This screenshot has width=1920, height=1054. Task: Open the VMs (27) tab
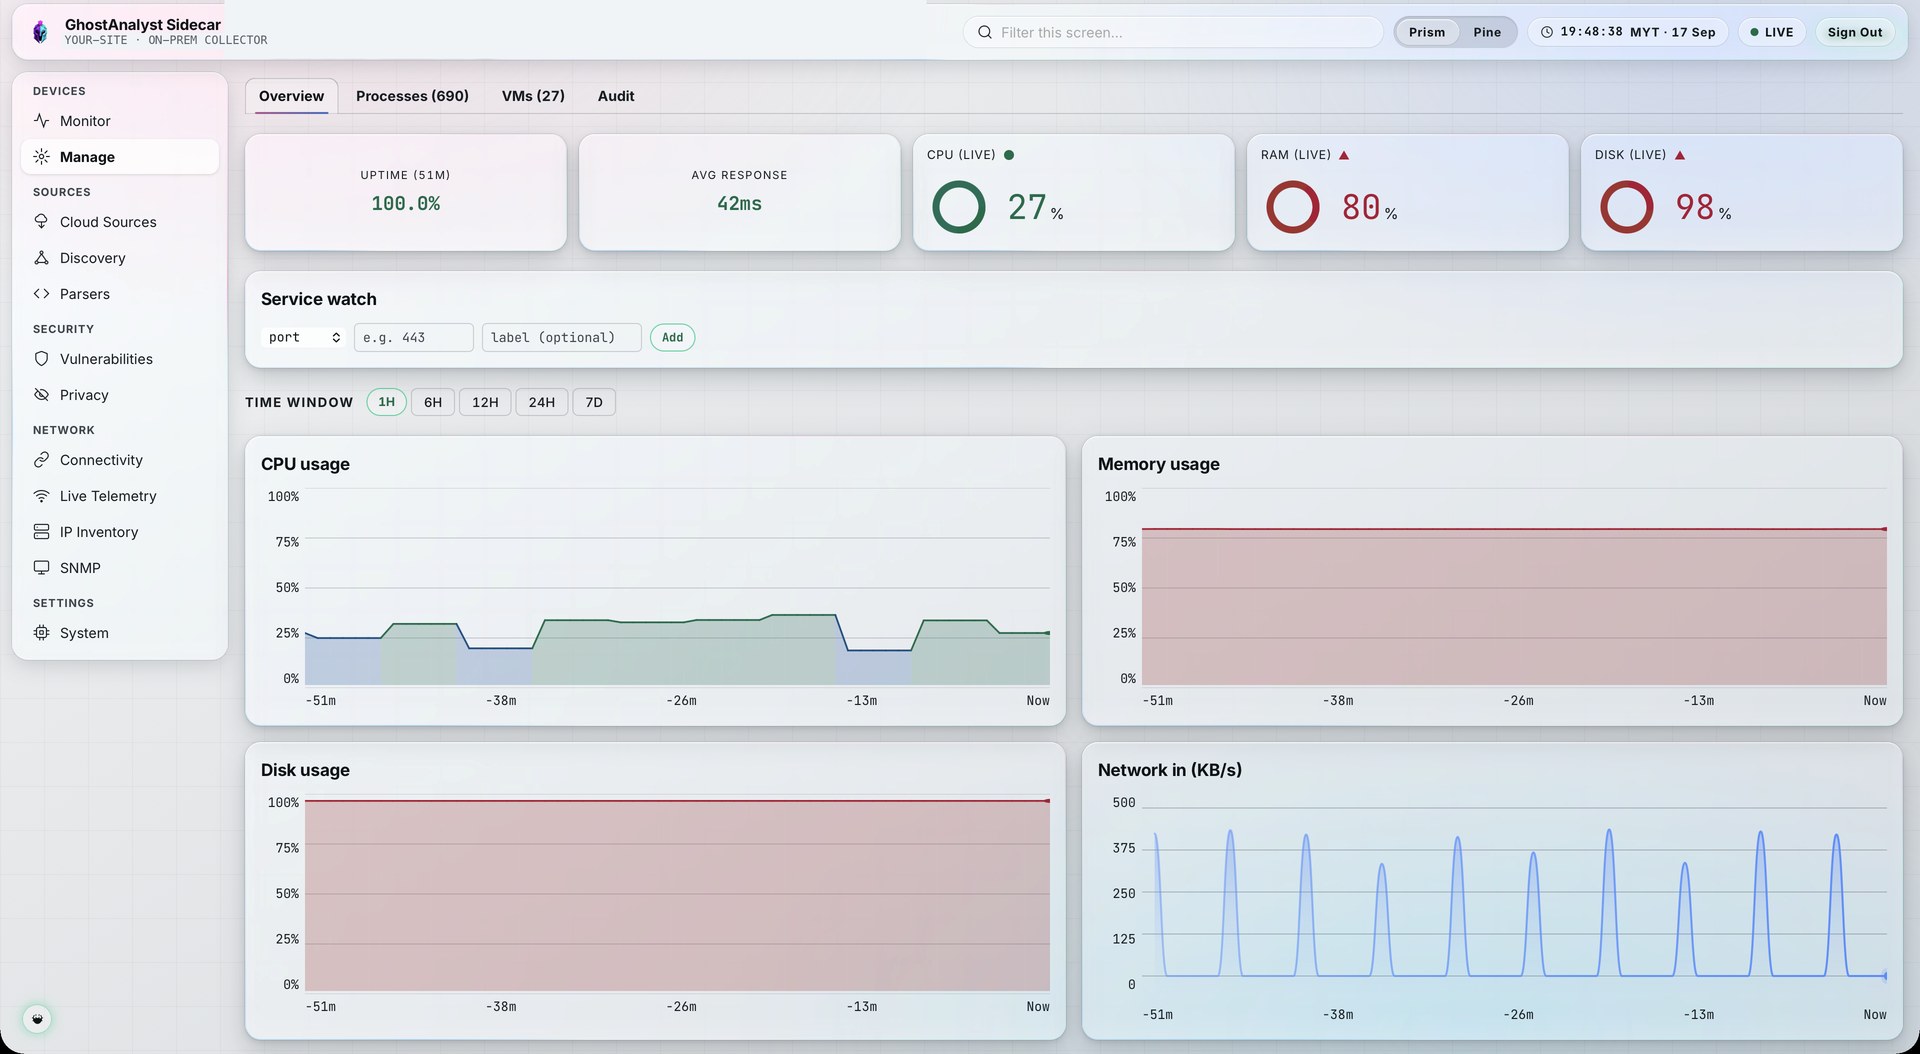pos(533,96)
